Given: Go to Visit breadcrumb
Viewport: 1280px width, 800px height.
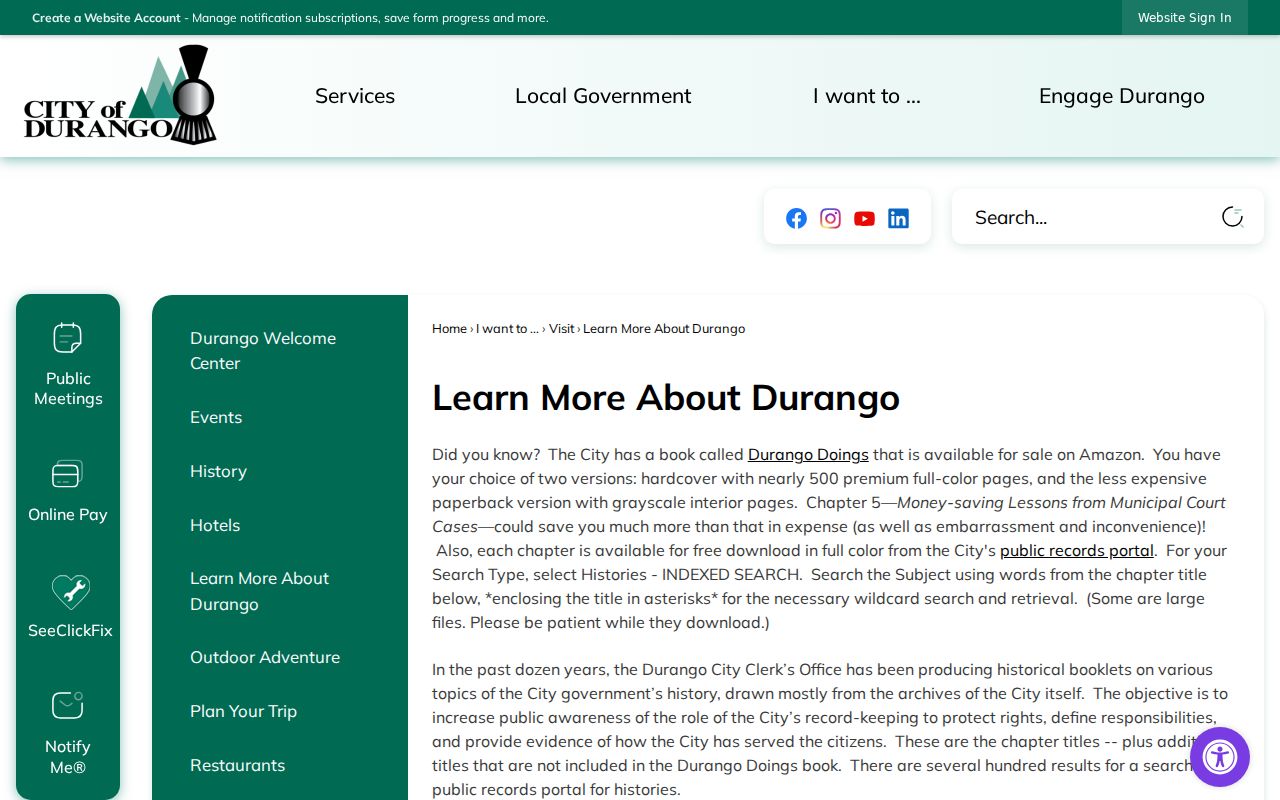Looking at the screenshot, I should (x=561, y=328).
